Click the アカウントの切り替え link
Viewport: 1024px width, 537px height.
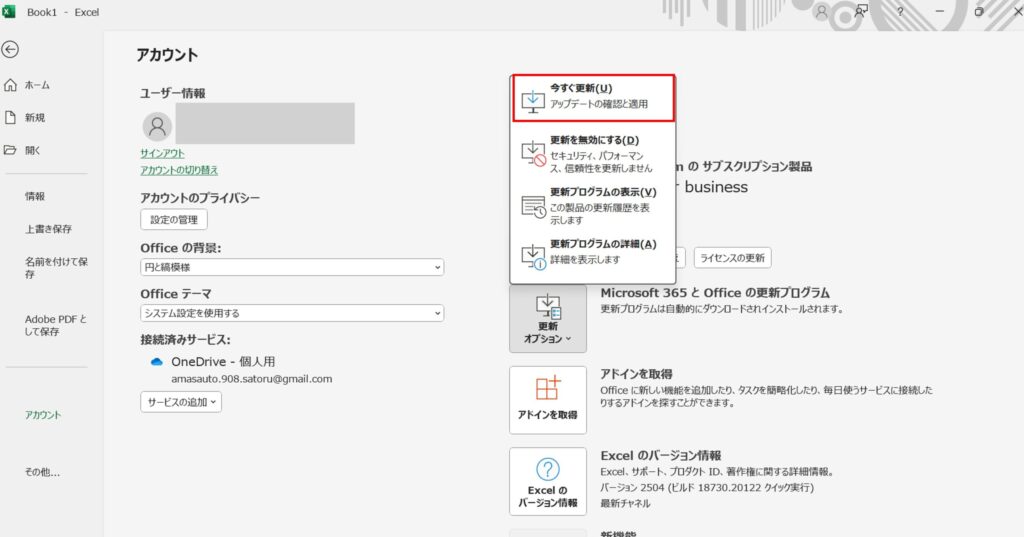pos(179,170)
